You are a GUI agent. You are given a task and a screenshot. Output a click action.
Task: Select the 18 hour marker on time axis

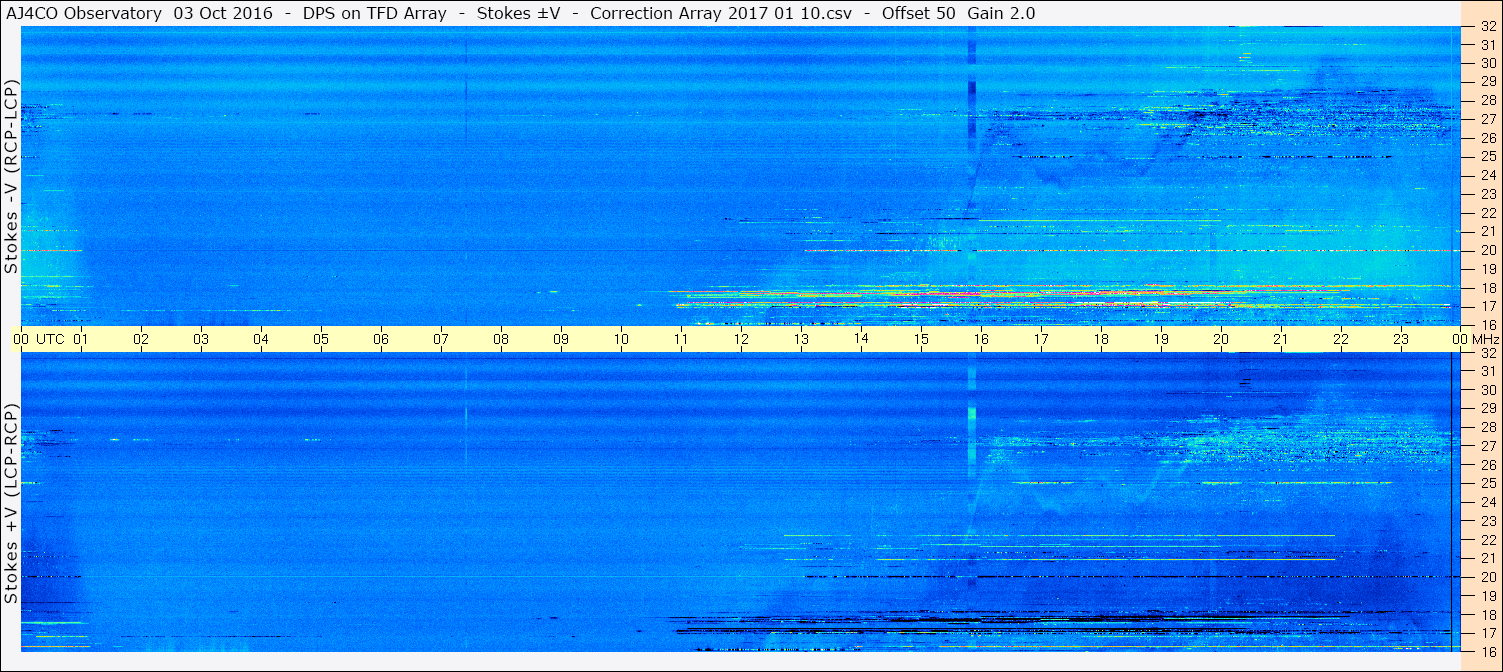(1100, 339)
